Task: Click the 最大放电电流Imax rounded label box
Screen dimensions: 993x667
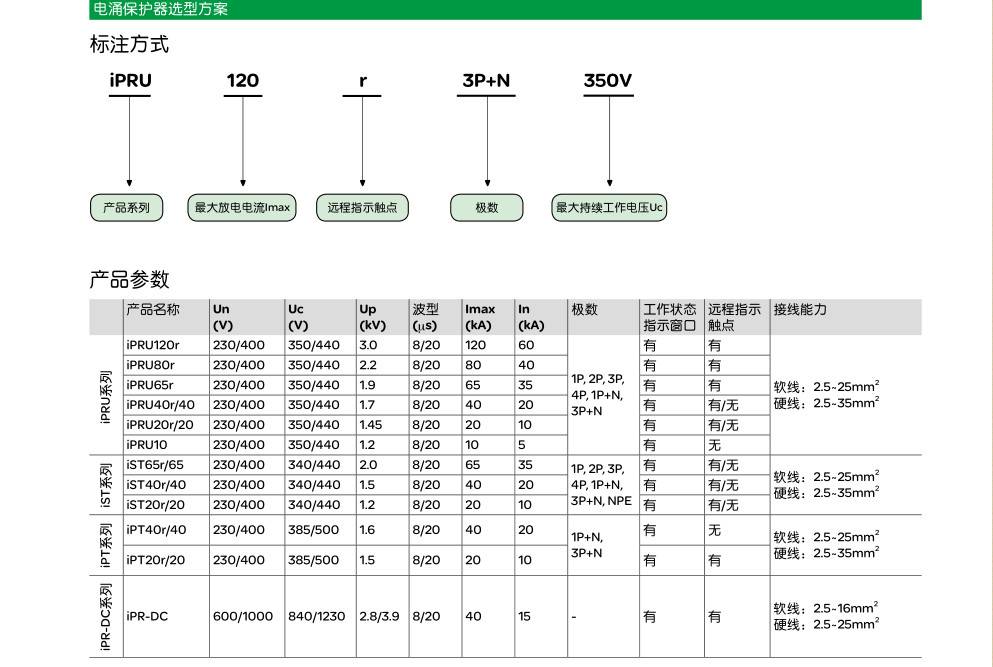Action: point(242,208)
